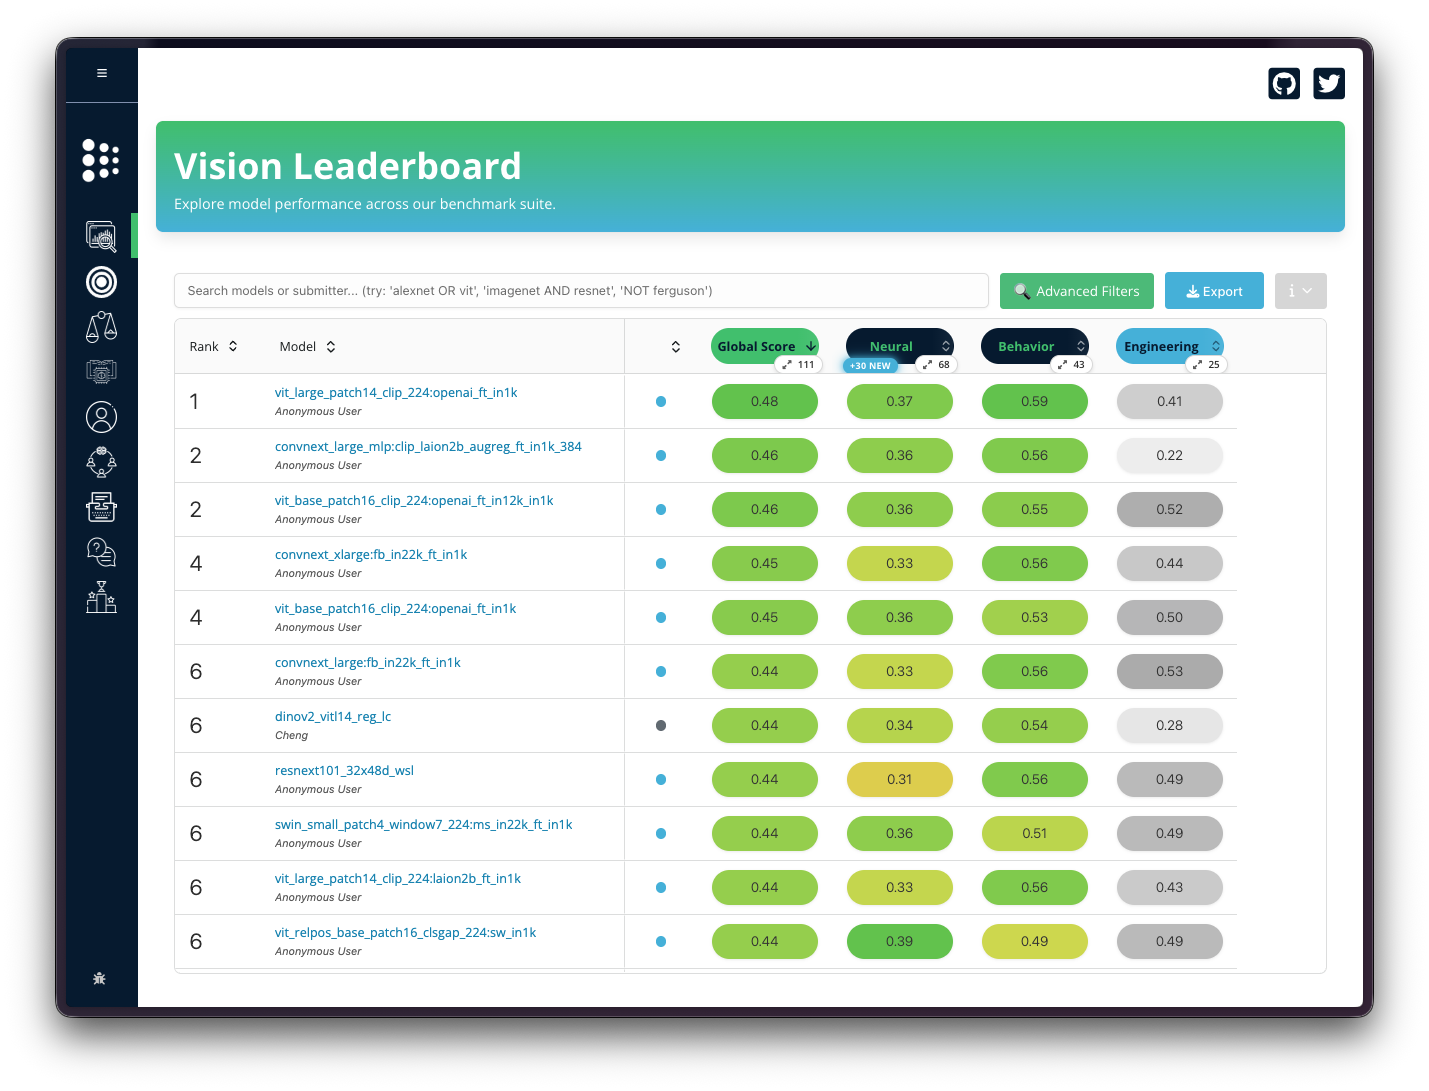Click the status dot for resnext101_32x48d_wsl row
The height and width of the screenshot is (1091, 1429).
tap(661, 779)
